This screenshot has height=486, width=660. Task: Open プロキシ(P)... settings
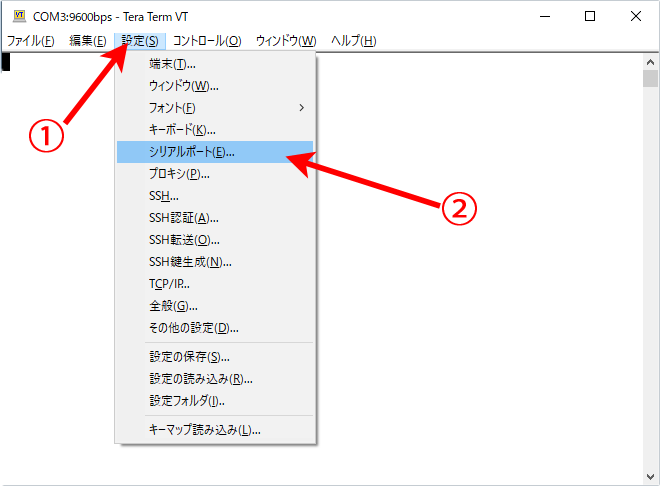tap(179, 174)
